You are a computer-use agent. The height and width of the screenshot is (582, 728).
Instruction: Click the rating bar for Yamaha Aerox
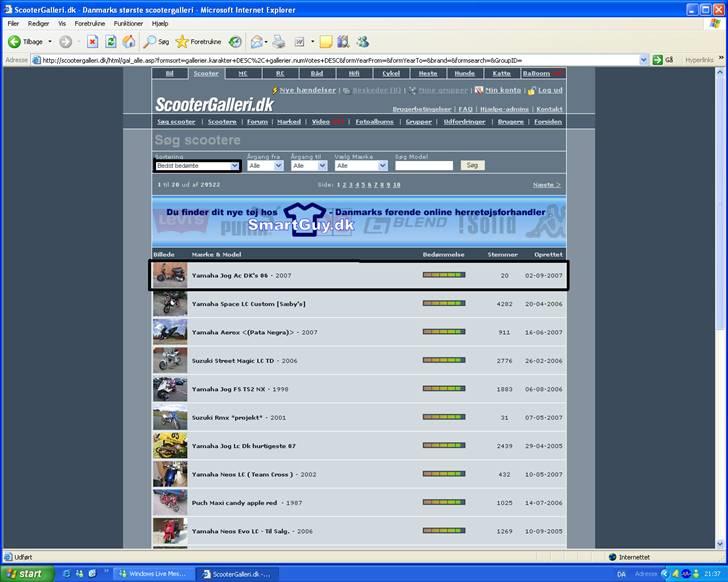[x=444, y=331]
